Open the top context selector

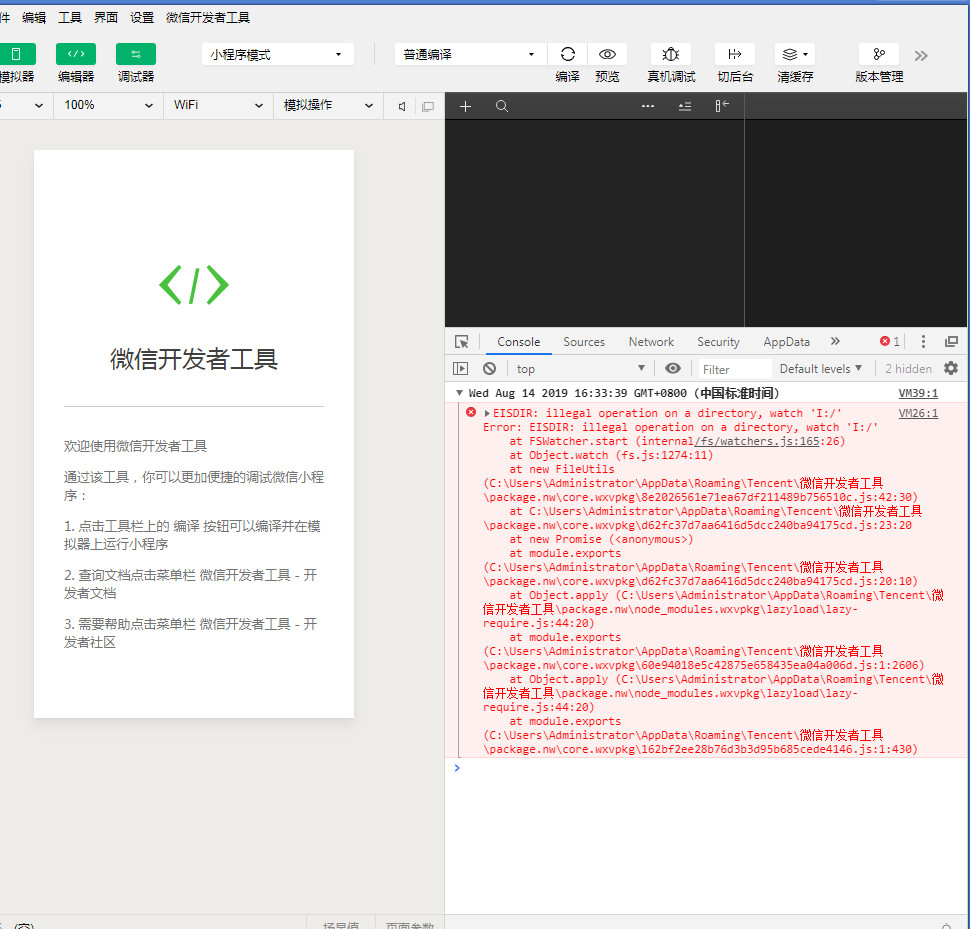pyautogui.click(x=581, y=369)
